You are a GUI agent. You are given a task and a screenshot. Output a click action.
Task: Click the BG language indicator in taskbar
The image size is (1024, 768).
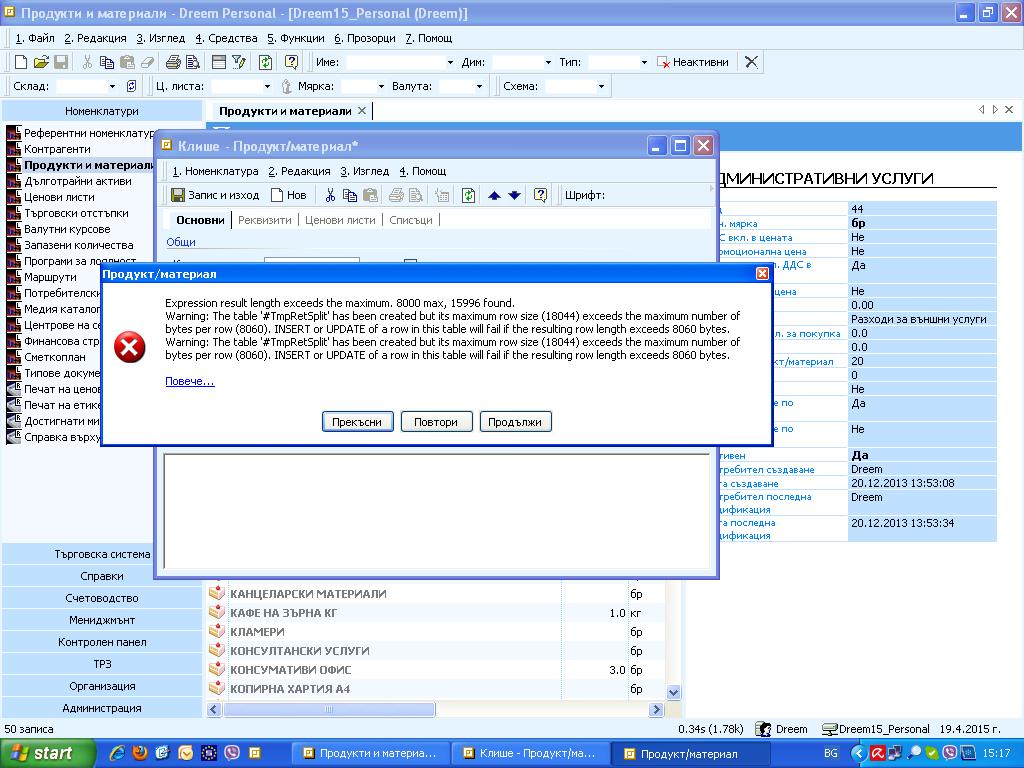pos(831,754)
